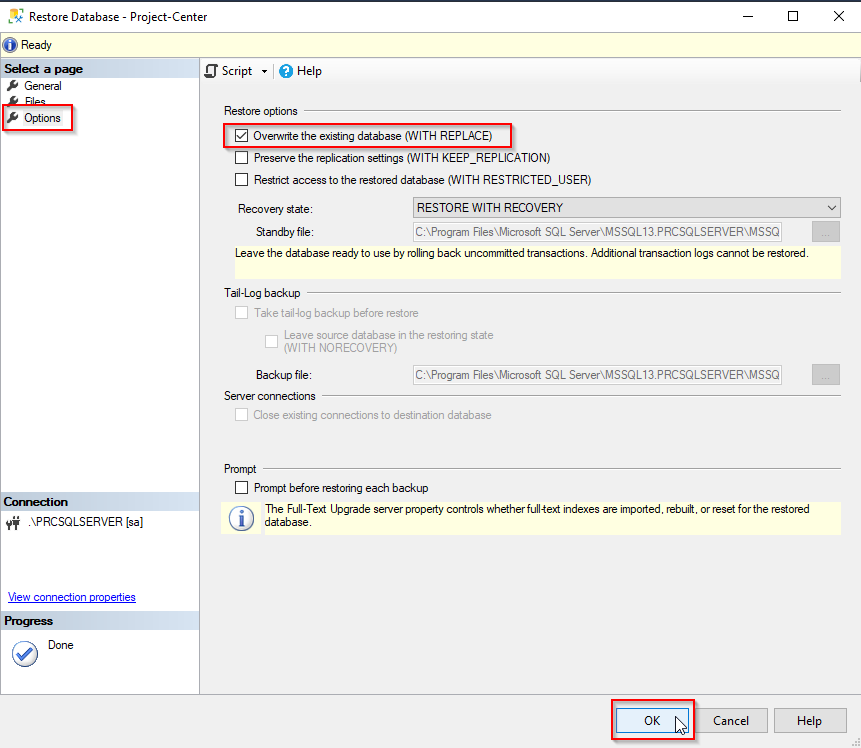Screen dimensions: 861x748
Task: Open View connection properties link
Action: click(x=72, y=597)
